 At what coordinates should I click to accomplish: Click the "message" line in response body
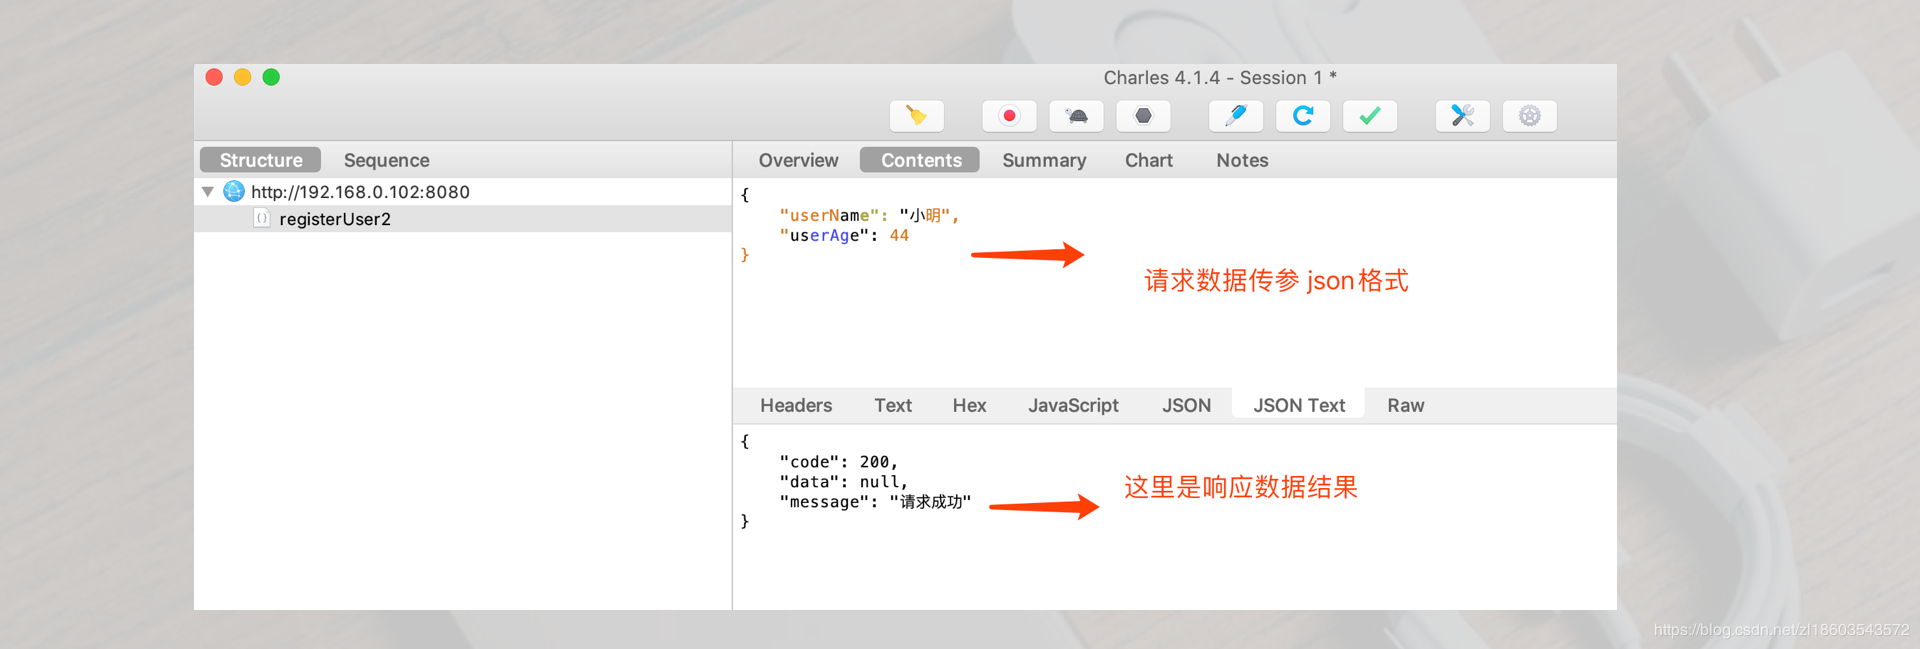pos(875,501)
